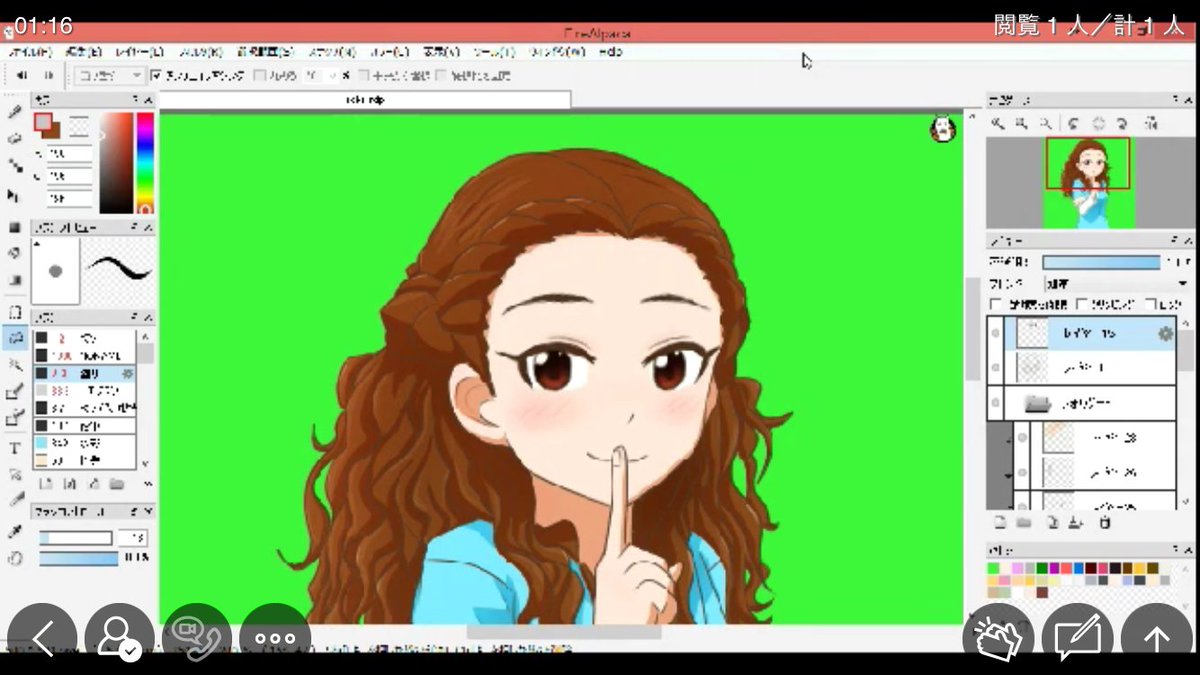Select the Dot tool
Image resolution: width=1200 pixels, height=675 pixels.
coord(14,167)
